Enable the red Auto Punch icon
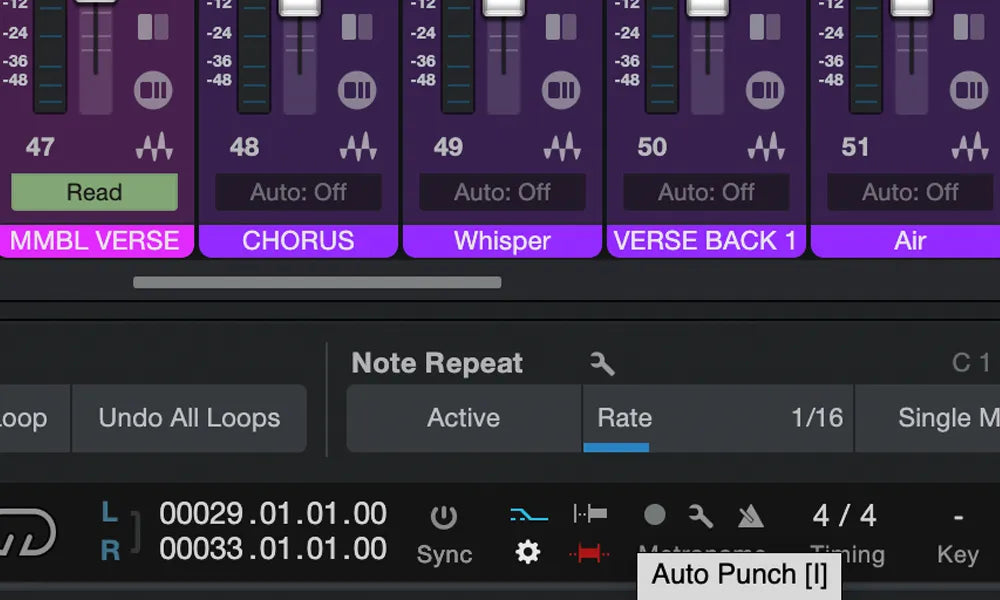1000x600 pixels. (589, 551)
